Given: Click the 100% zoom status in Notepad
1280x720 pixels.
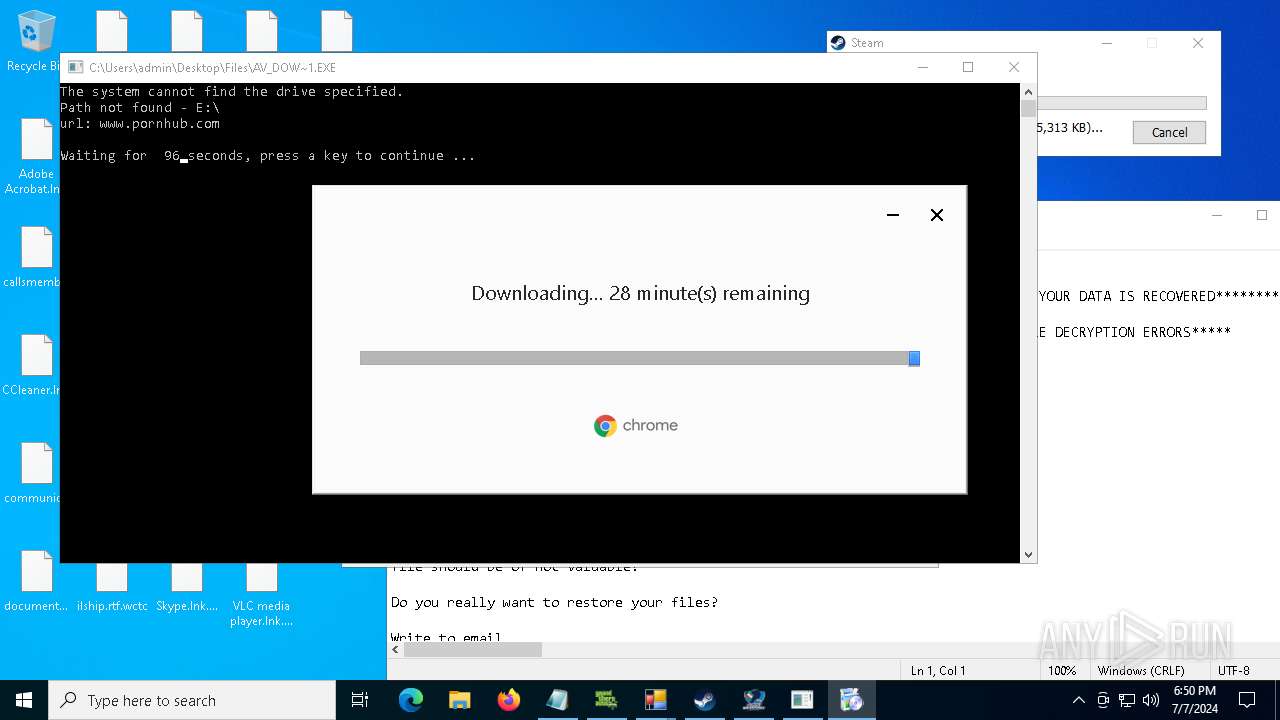Looking at the screenshot, I should [x=1062, y=670].
